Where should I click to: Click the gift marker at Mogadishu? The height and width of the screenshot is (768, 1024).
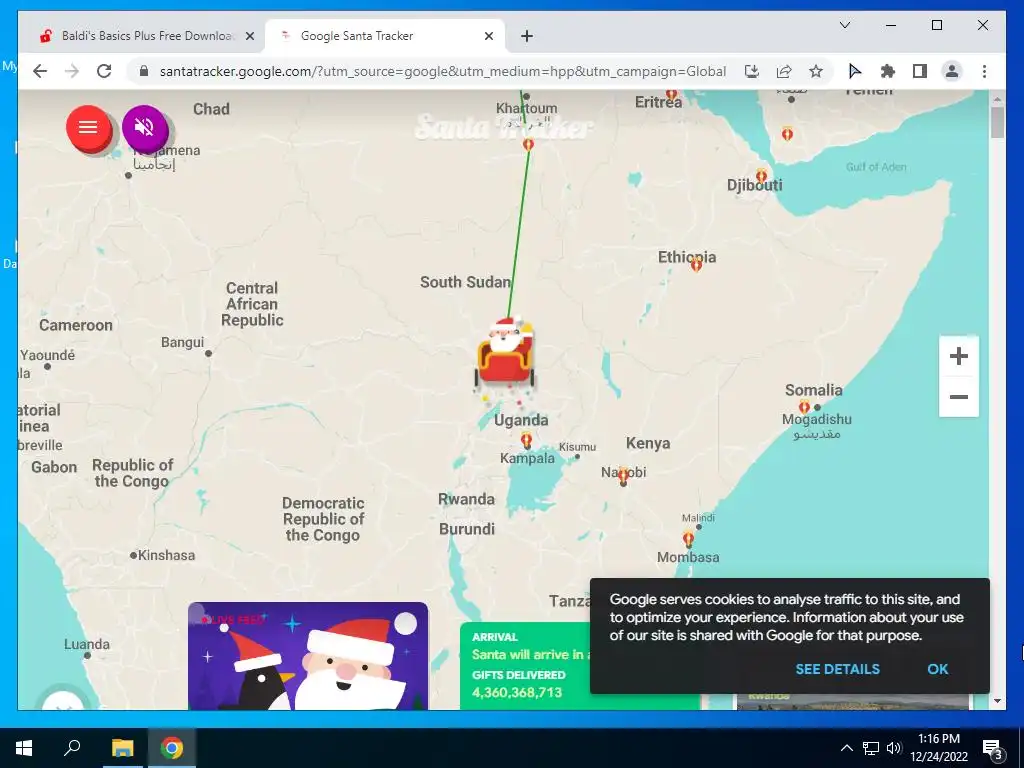[805, 407]
